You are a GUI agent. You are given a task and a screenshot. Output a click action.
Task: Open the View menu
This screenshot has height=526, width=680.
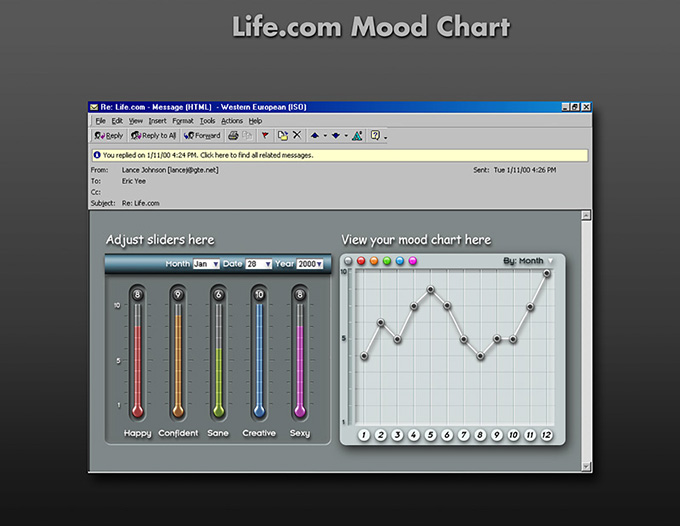[136, 121]
